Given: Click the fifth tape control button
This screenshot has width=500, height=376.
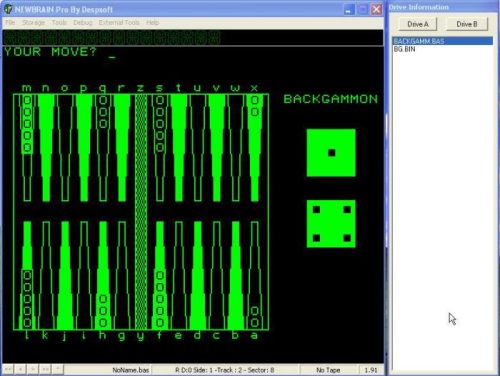Looking at the screenshot, I should (57, 369).
